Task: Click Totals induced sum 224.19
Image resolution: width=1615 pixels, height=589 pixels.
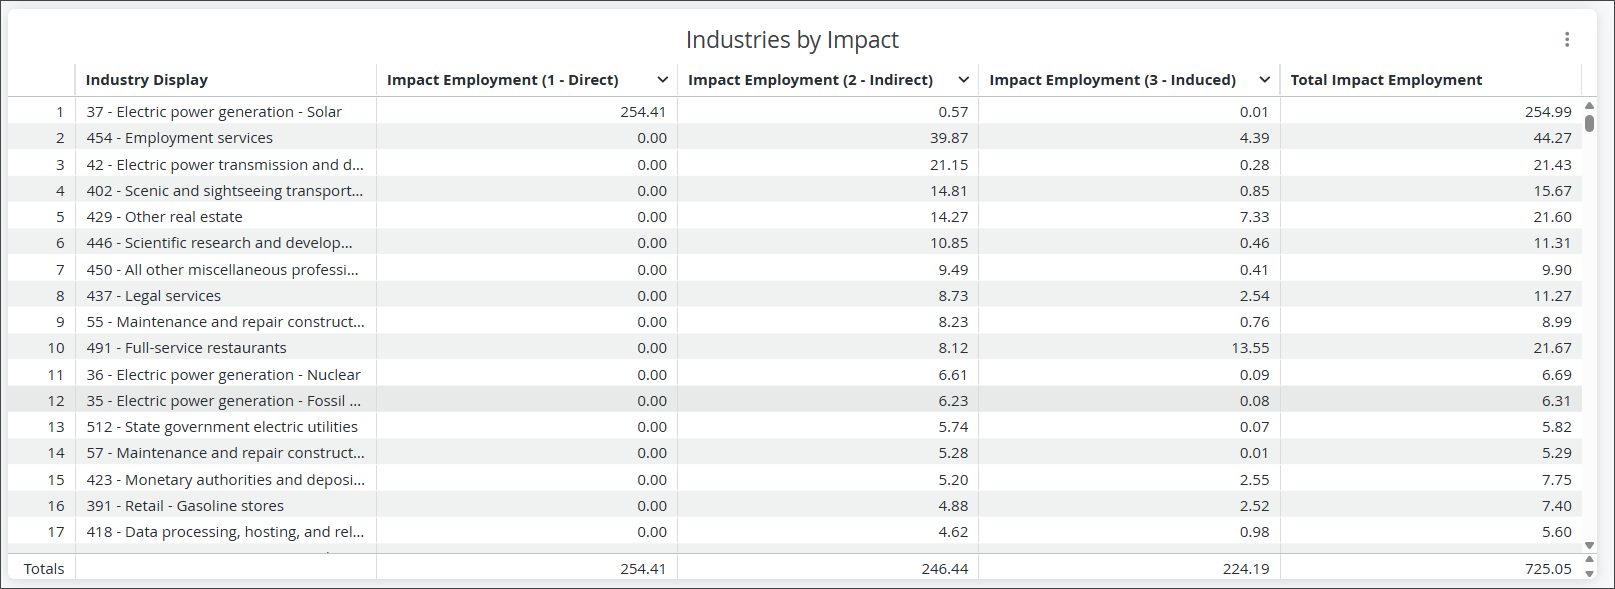Action: click(x=1246, y=569)
